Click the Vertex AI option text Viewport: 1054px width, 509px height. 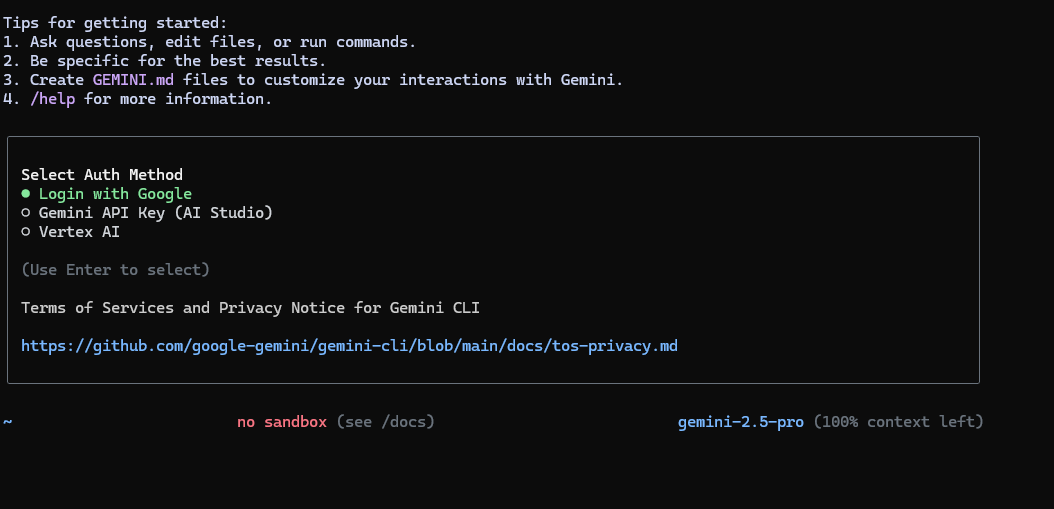pos(79,232)
